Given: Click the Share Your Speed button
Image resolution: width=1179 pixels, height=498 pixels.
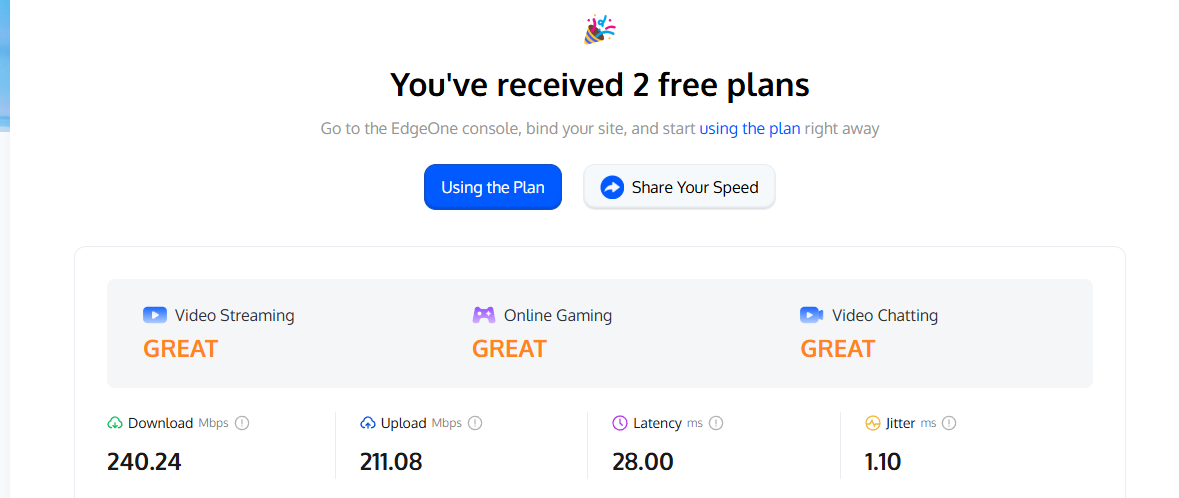Looking at the screenshot, I should pyautogui.click(x=679, y=187).
